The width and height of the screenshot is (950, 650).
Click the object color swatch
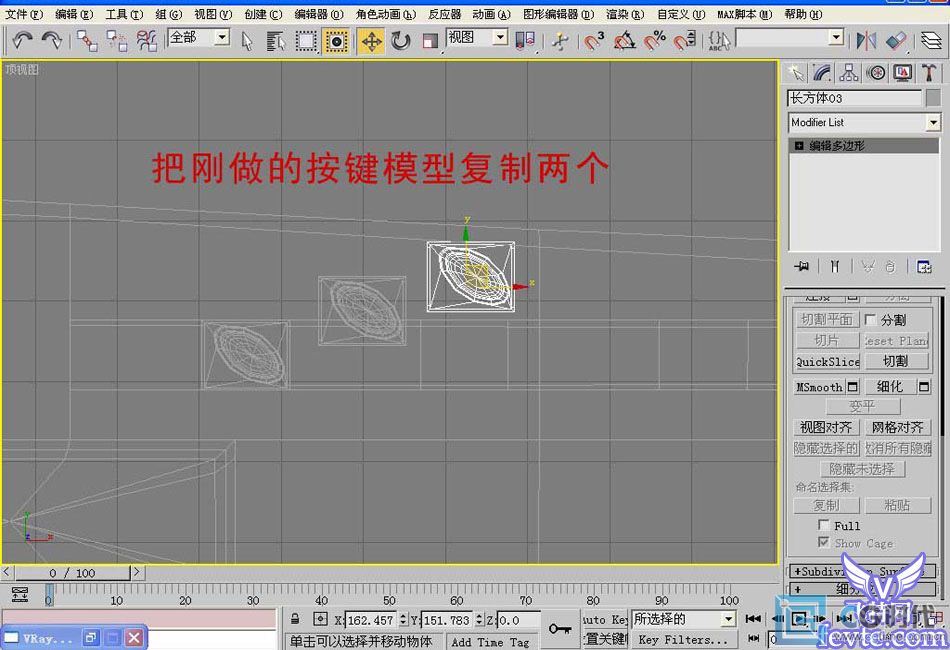(934, 98)
